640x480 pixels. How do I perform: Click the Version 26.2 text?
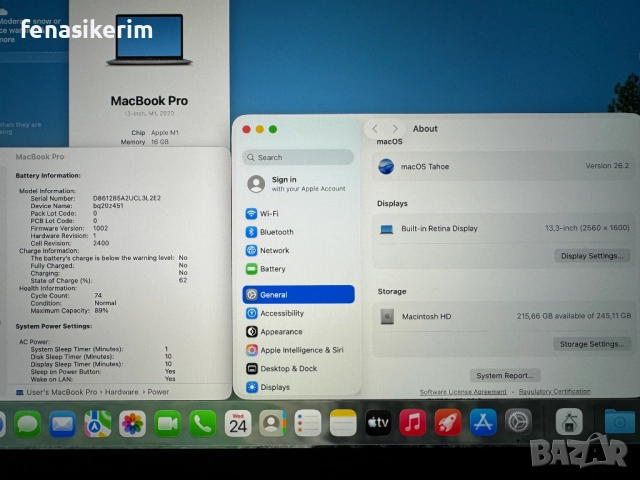tap(607, 166)
